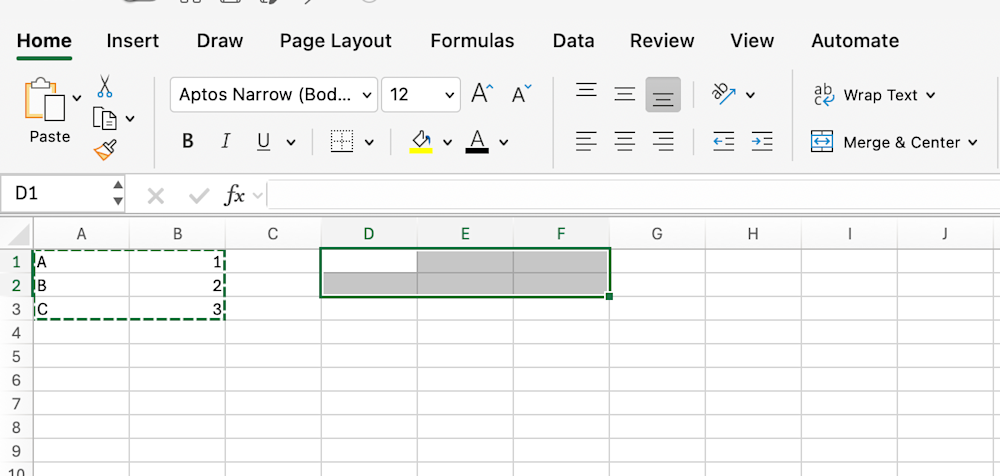Switch to the Home tab
Viewport: 1000px width, 476px height.
(44, 41)
